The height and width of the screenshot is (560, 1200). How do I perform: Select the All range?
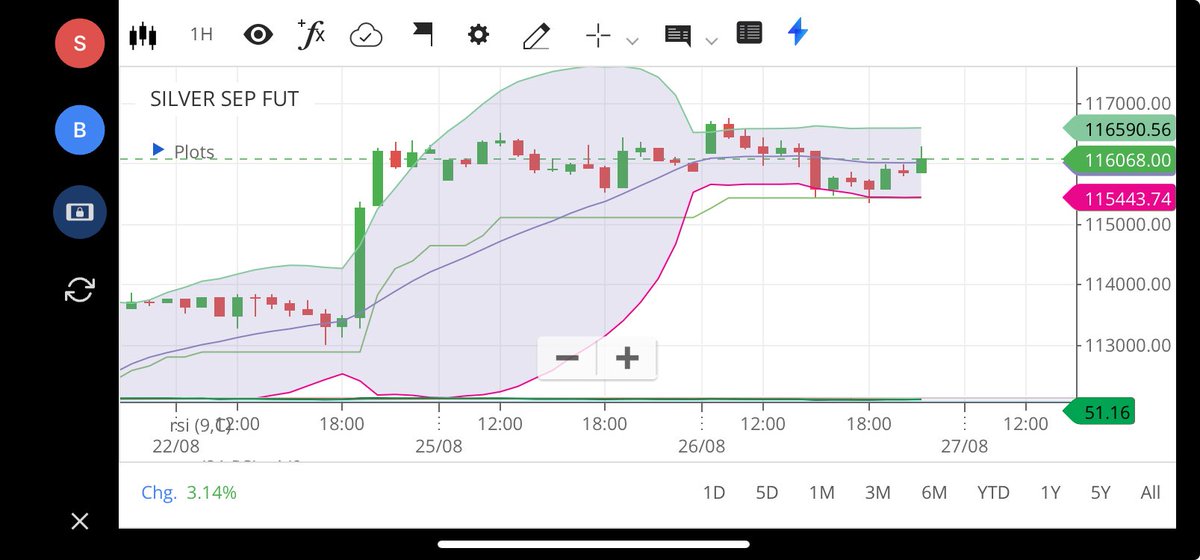point(1150,493)
